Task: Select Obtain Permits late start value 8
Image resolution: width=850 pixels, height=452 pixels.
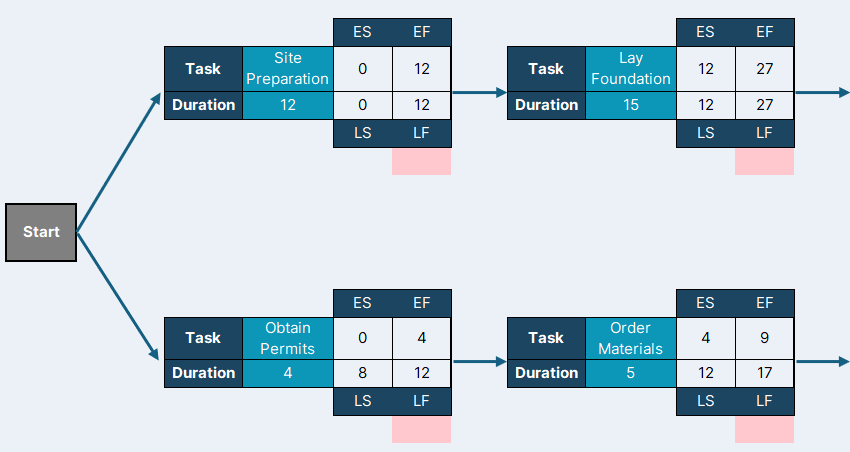Action: (x=363, y=373)
